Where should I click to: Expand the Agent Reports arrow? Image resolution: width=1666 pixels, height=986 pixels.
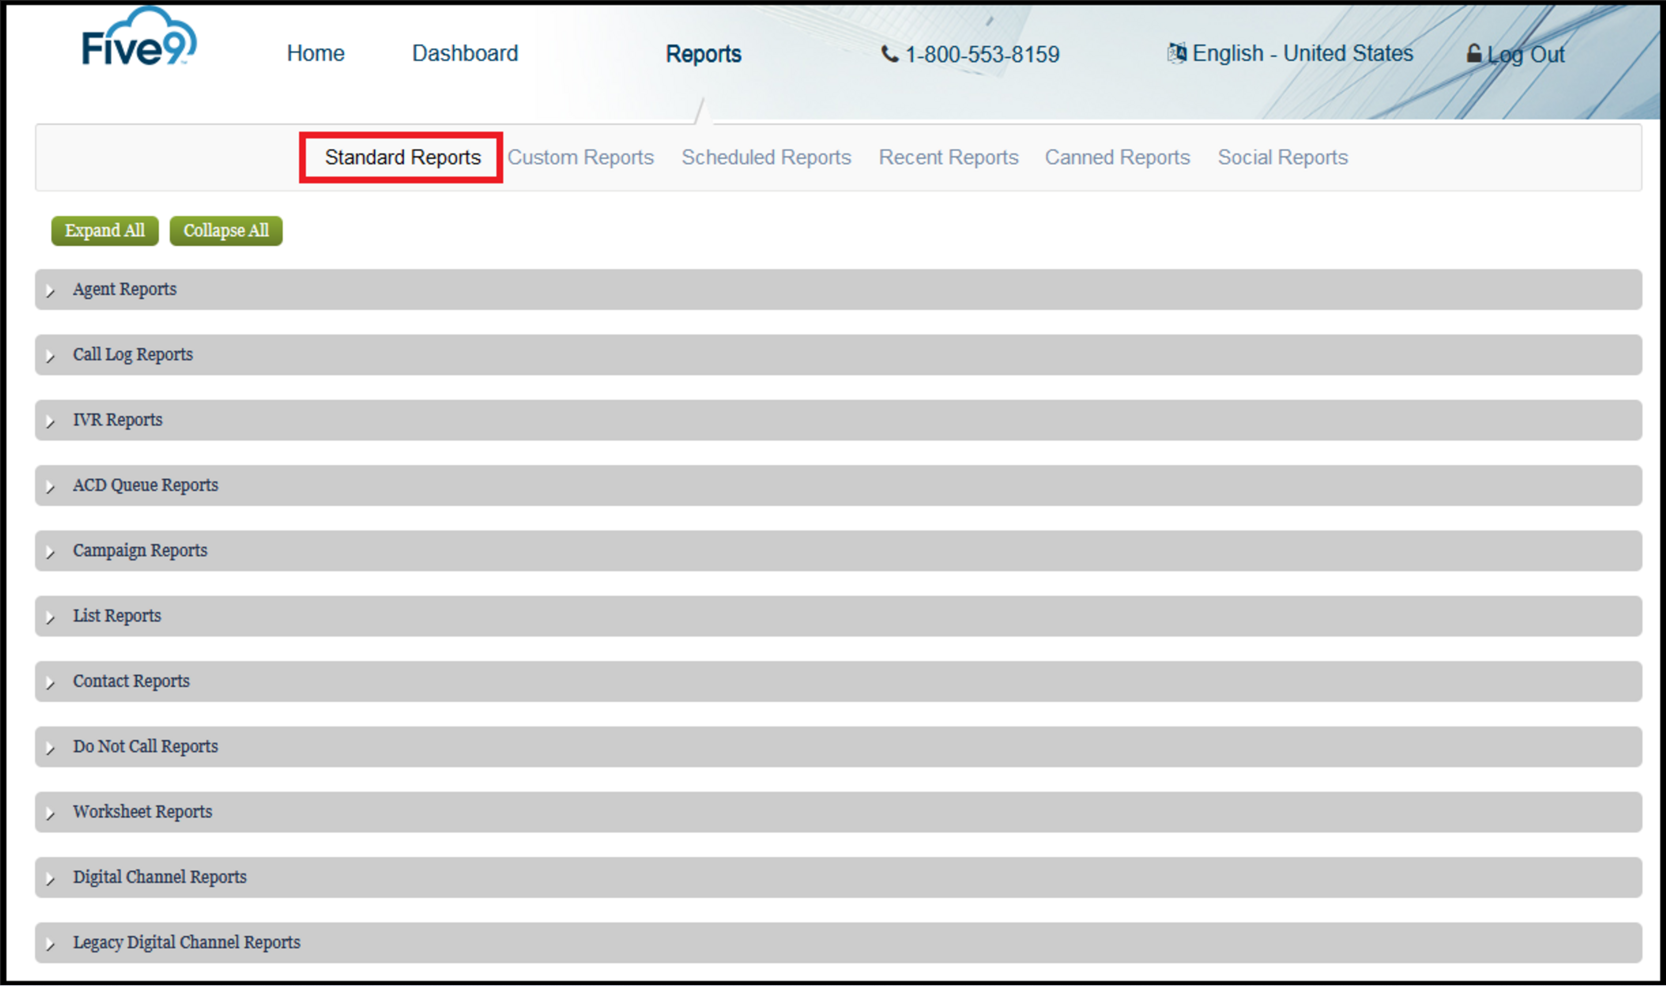50,291
